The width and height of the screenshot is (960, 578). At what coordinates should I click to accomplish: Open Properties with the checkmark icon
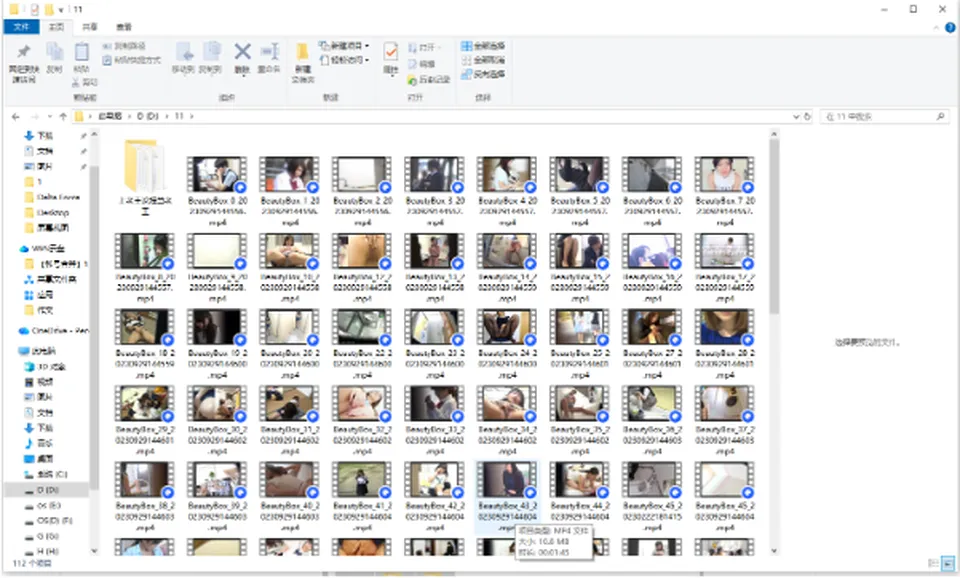click(x=391, y=58)
